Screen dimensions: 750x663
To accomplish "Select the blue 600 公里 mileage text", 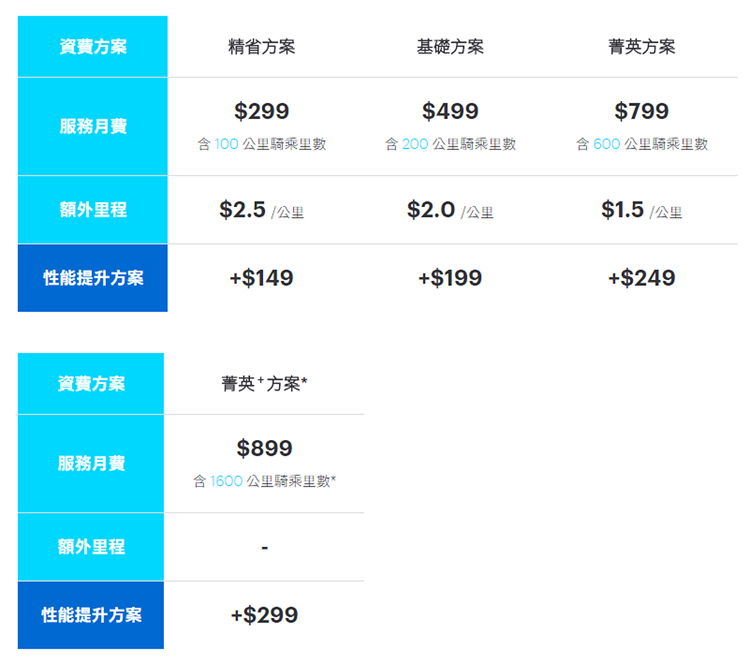I will point(606,144).
